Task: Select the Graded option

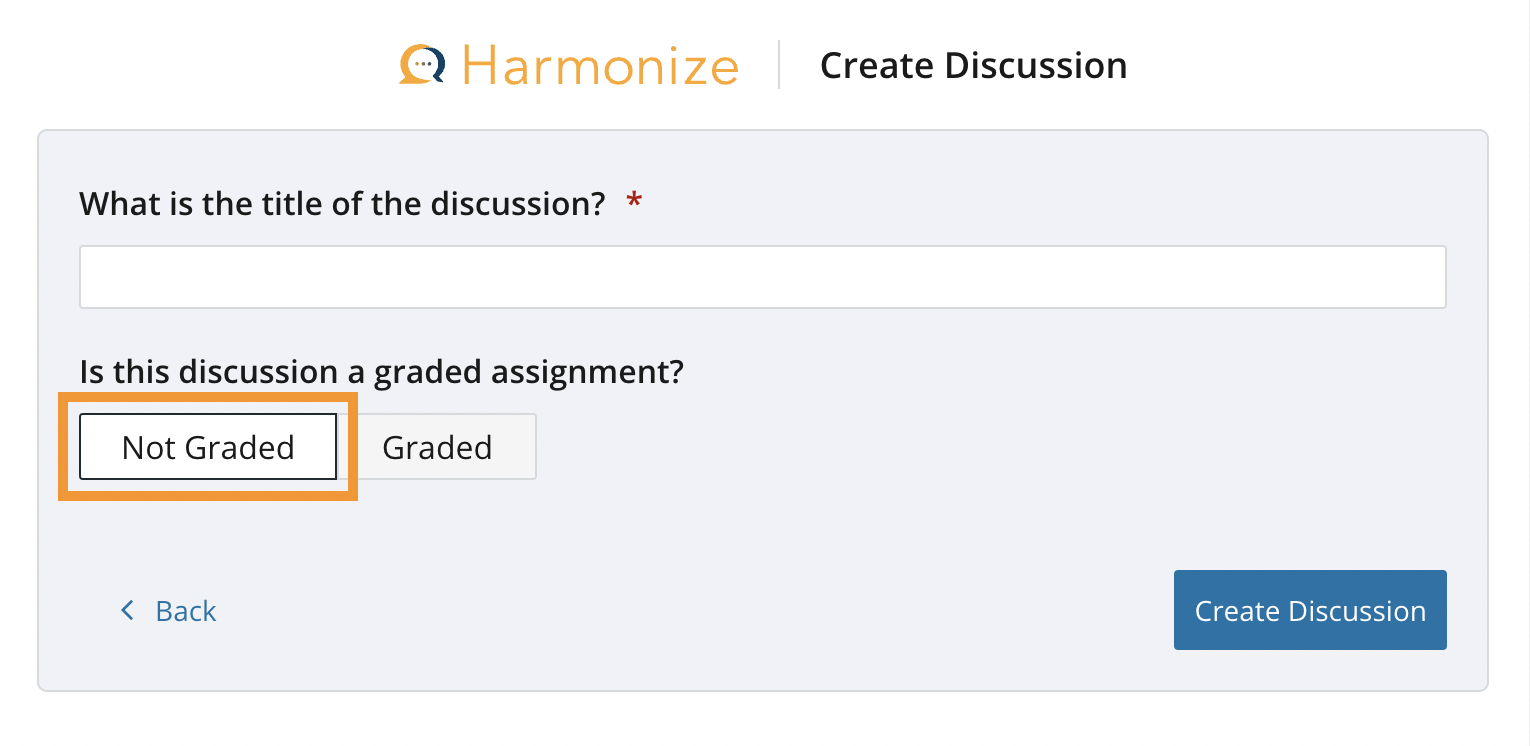Action: [437, 447]
